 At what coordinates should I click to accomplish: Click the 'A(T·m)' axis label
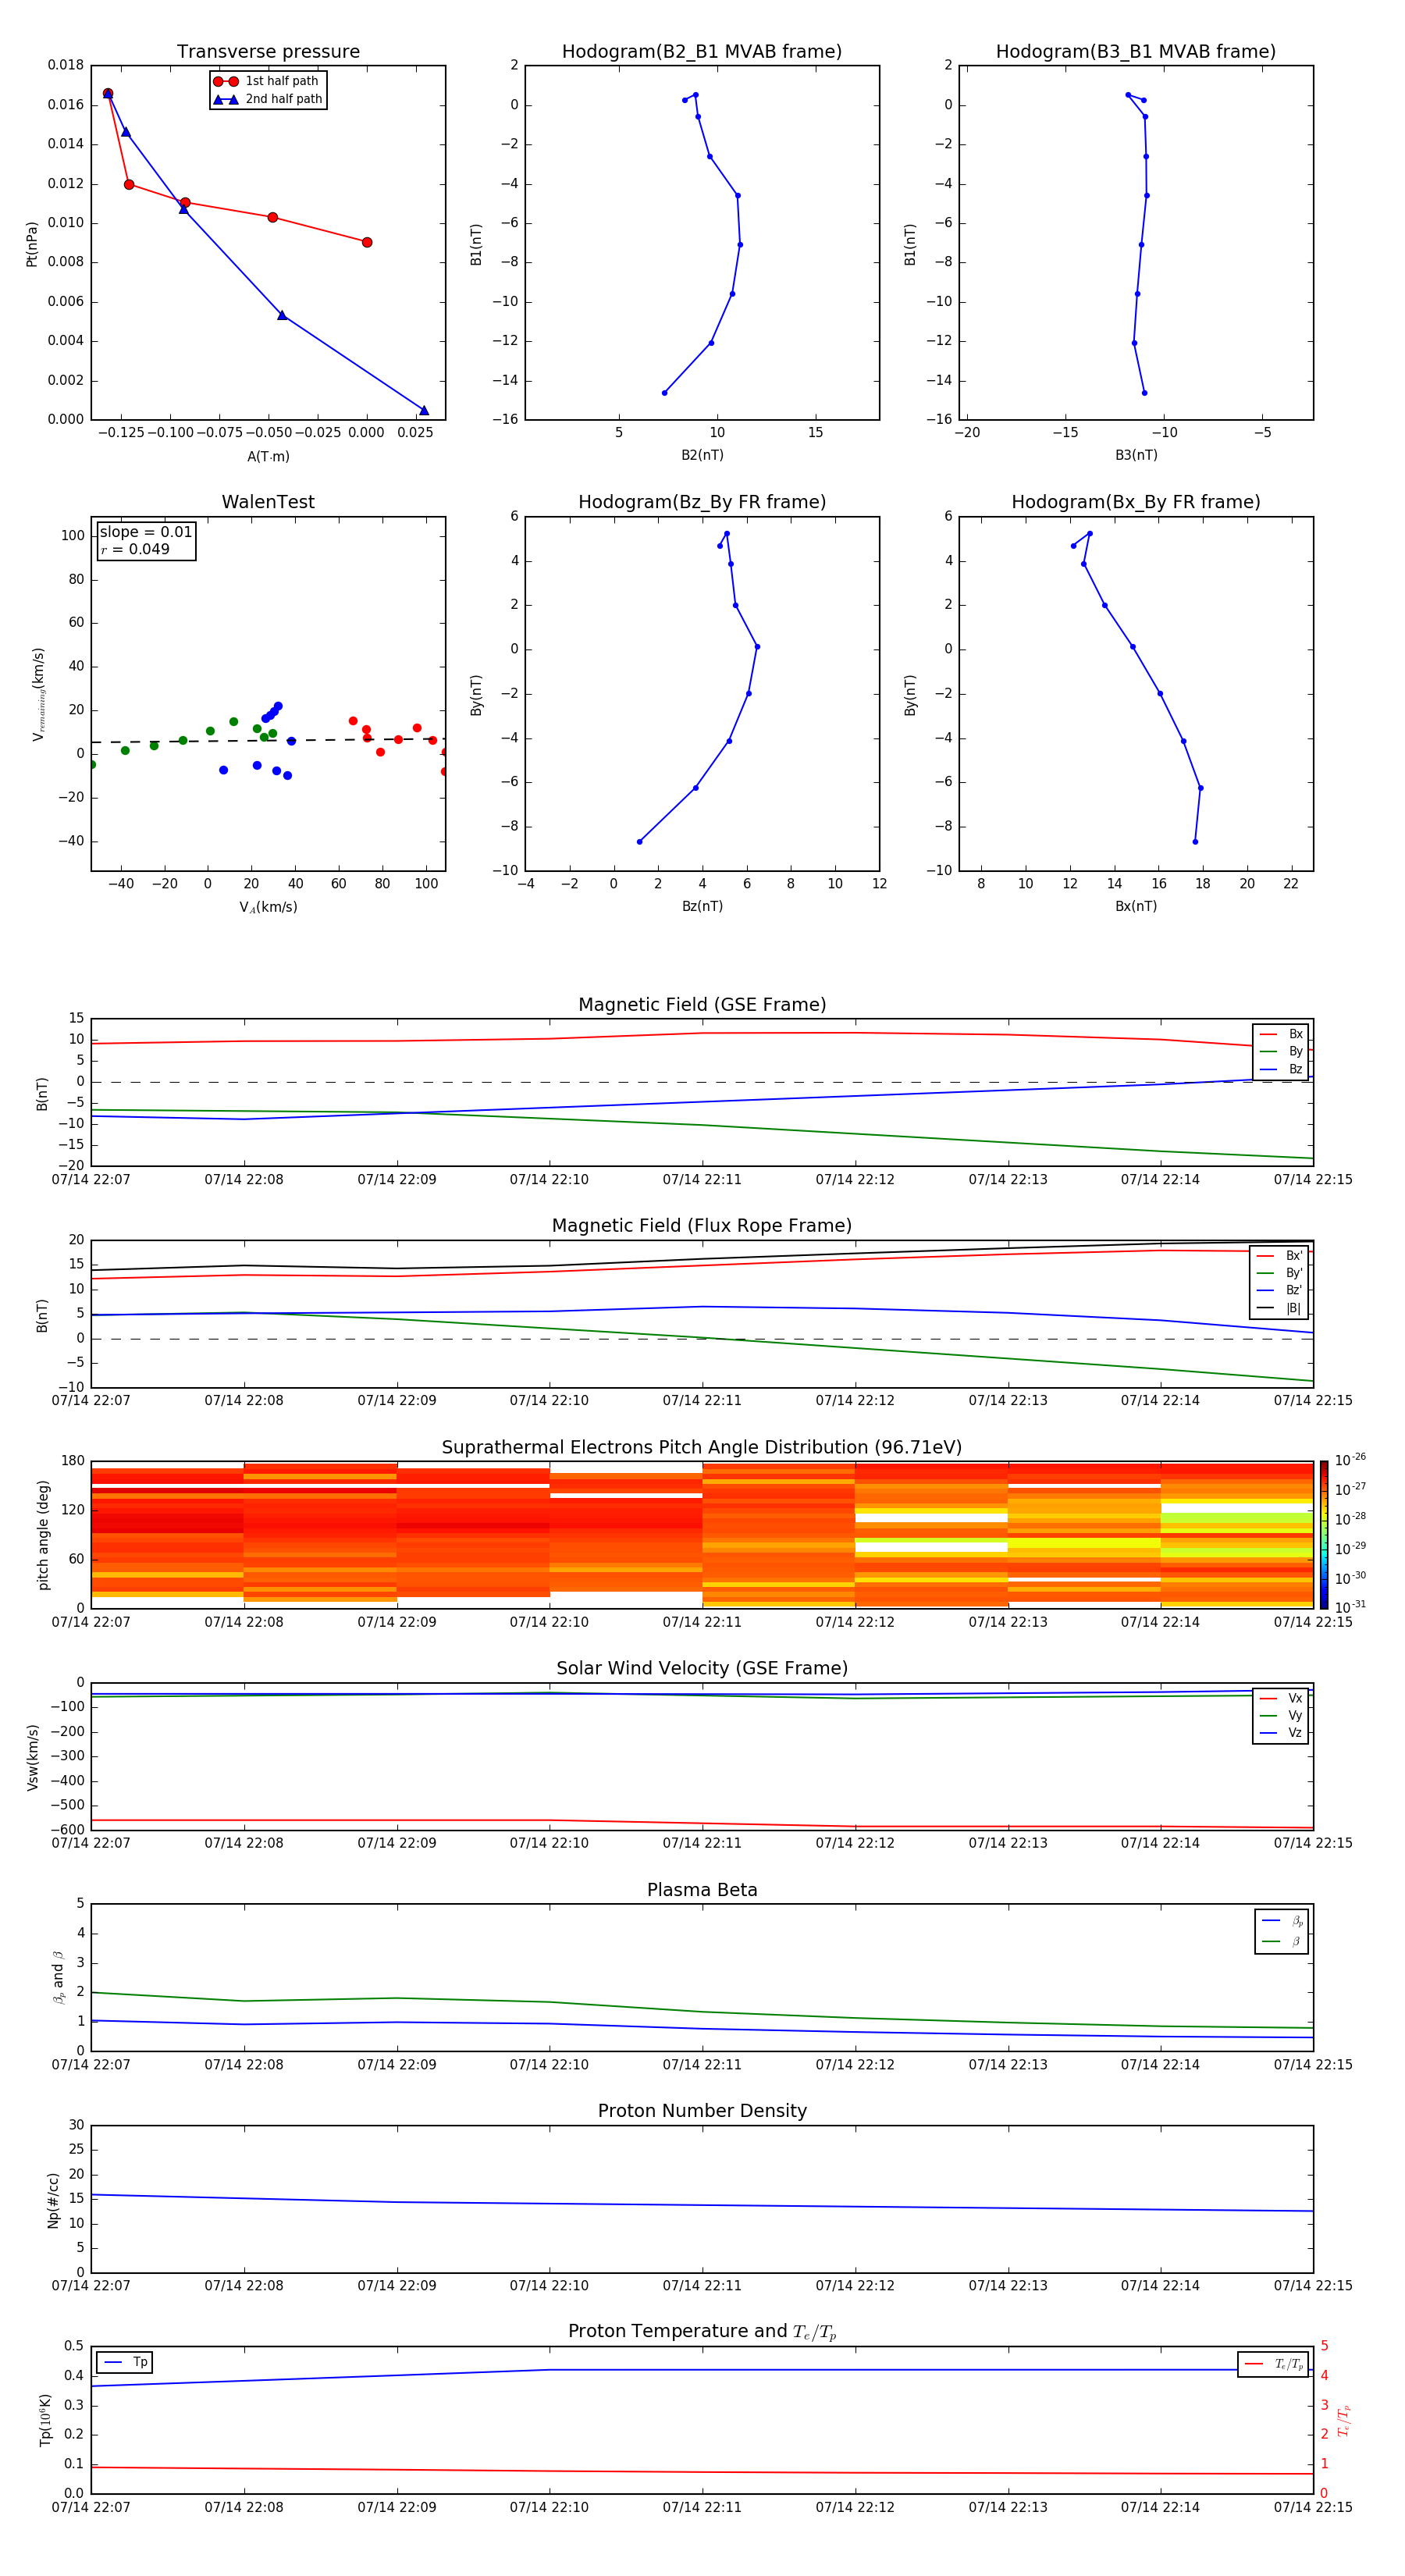point(268,457)
